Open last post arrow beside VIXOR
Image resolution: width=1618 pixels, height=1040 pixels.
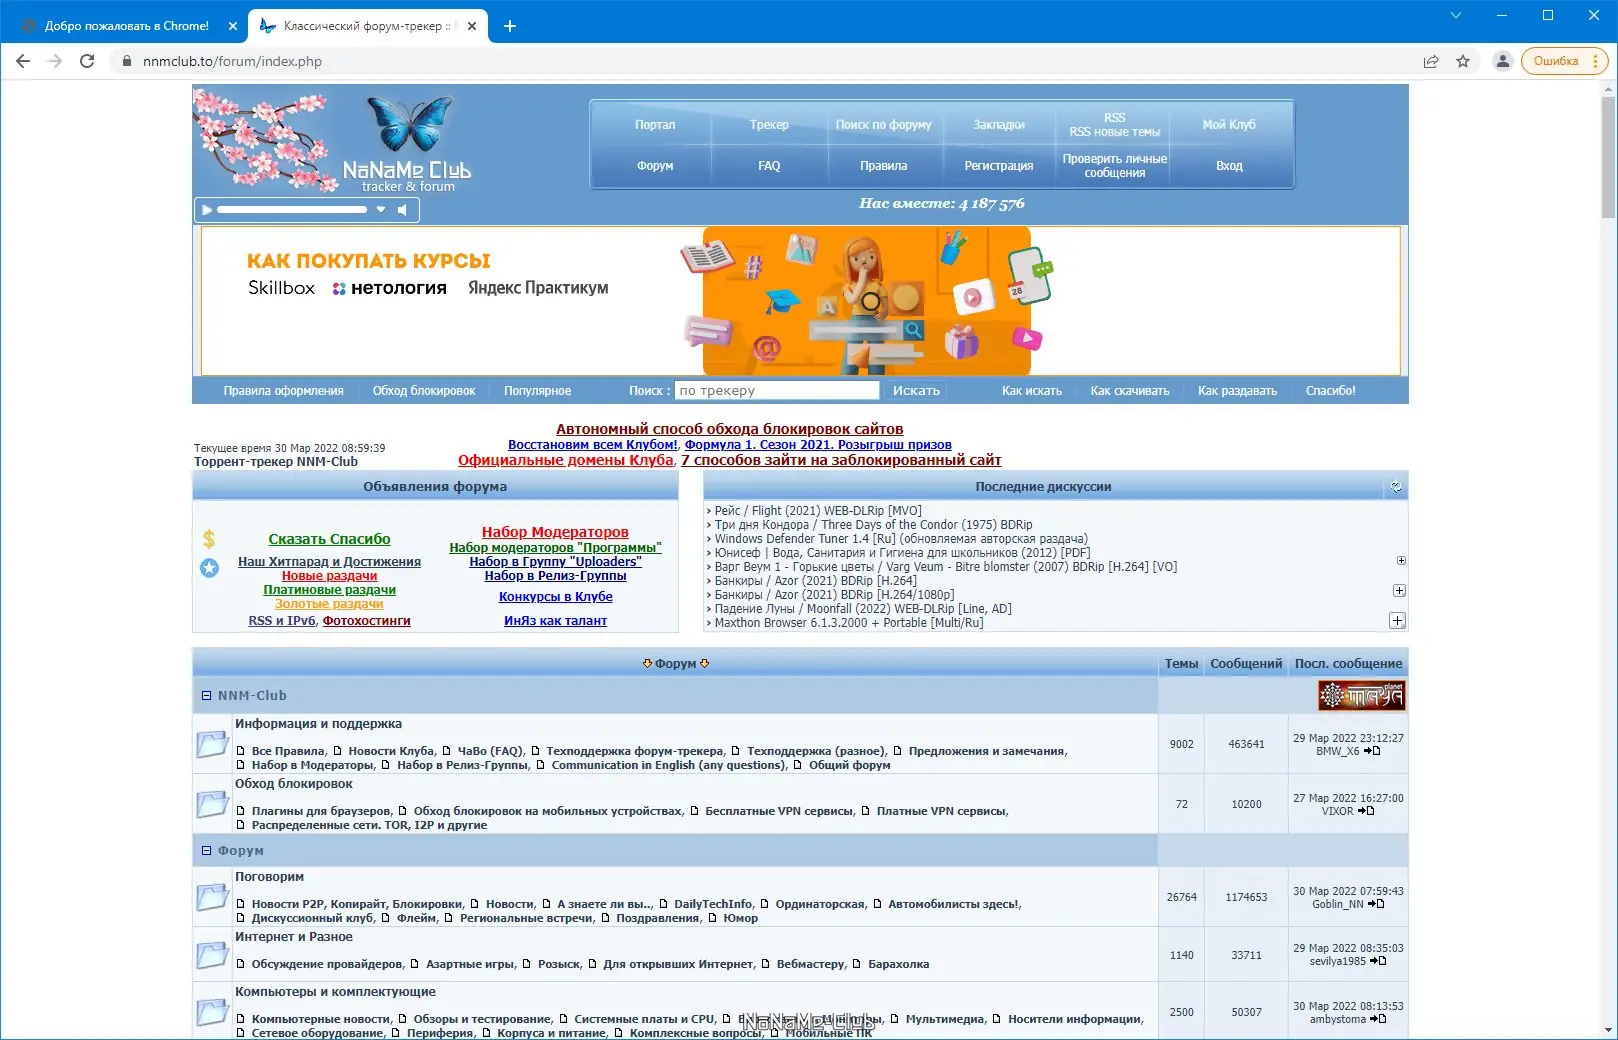(1366, 811)
